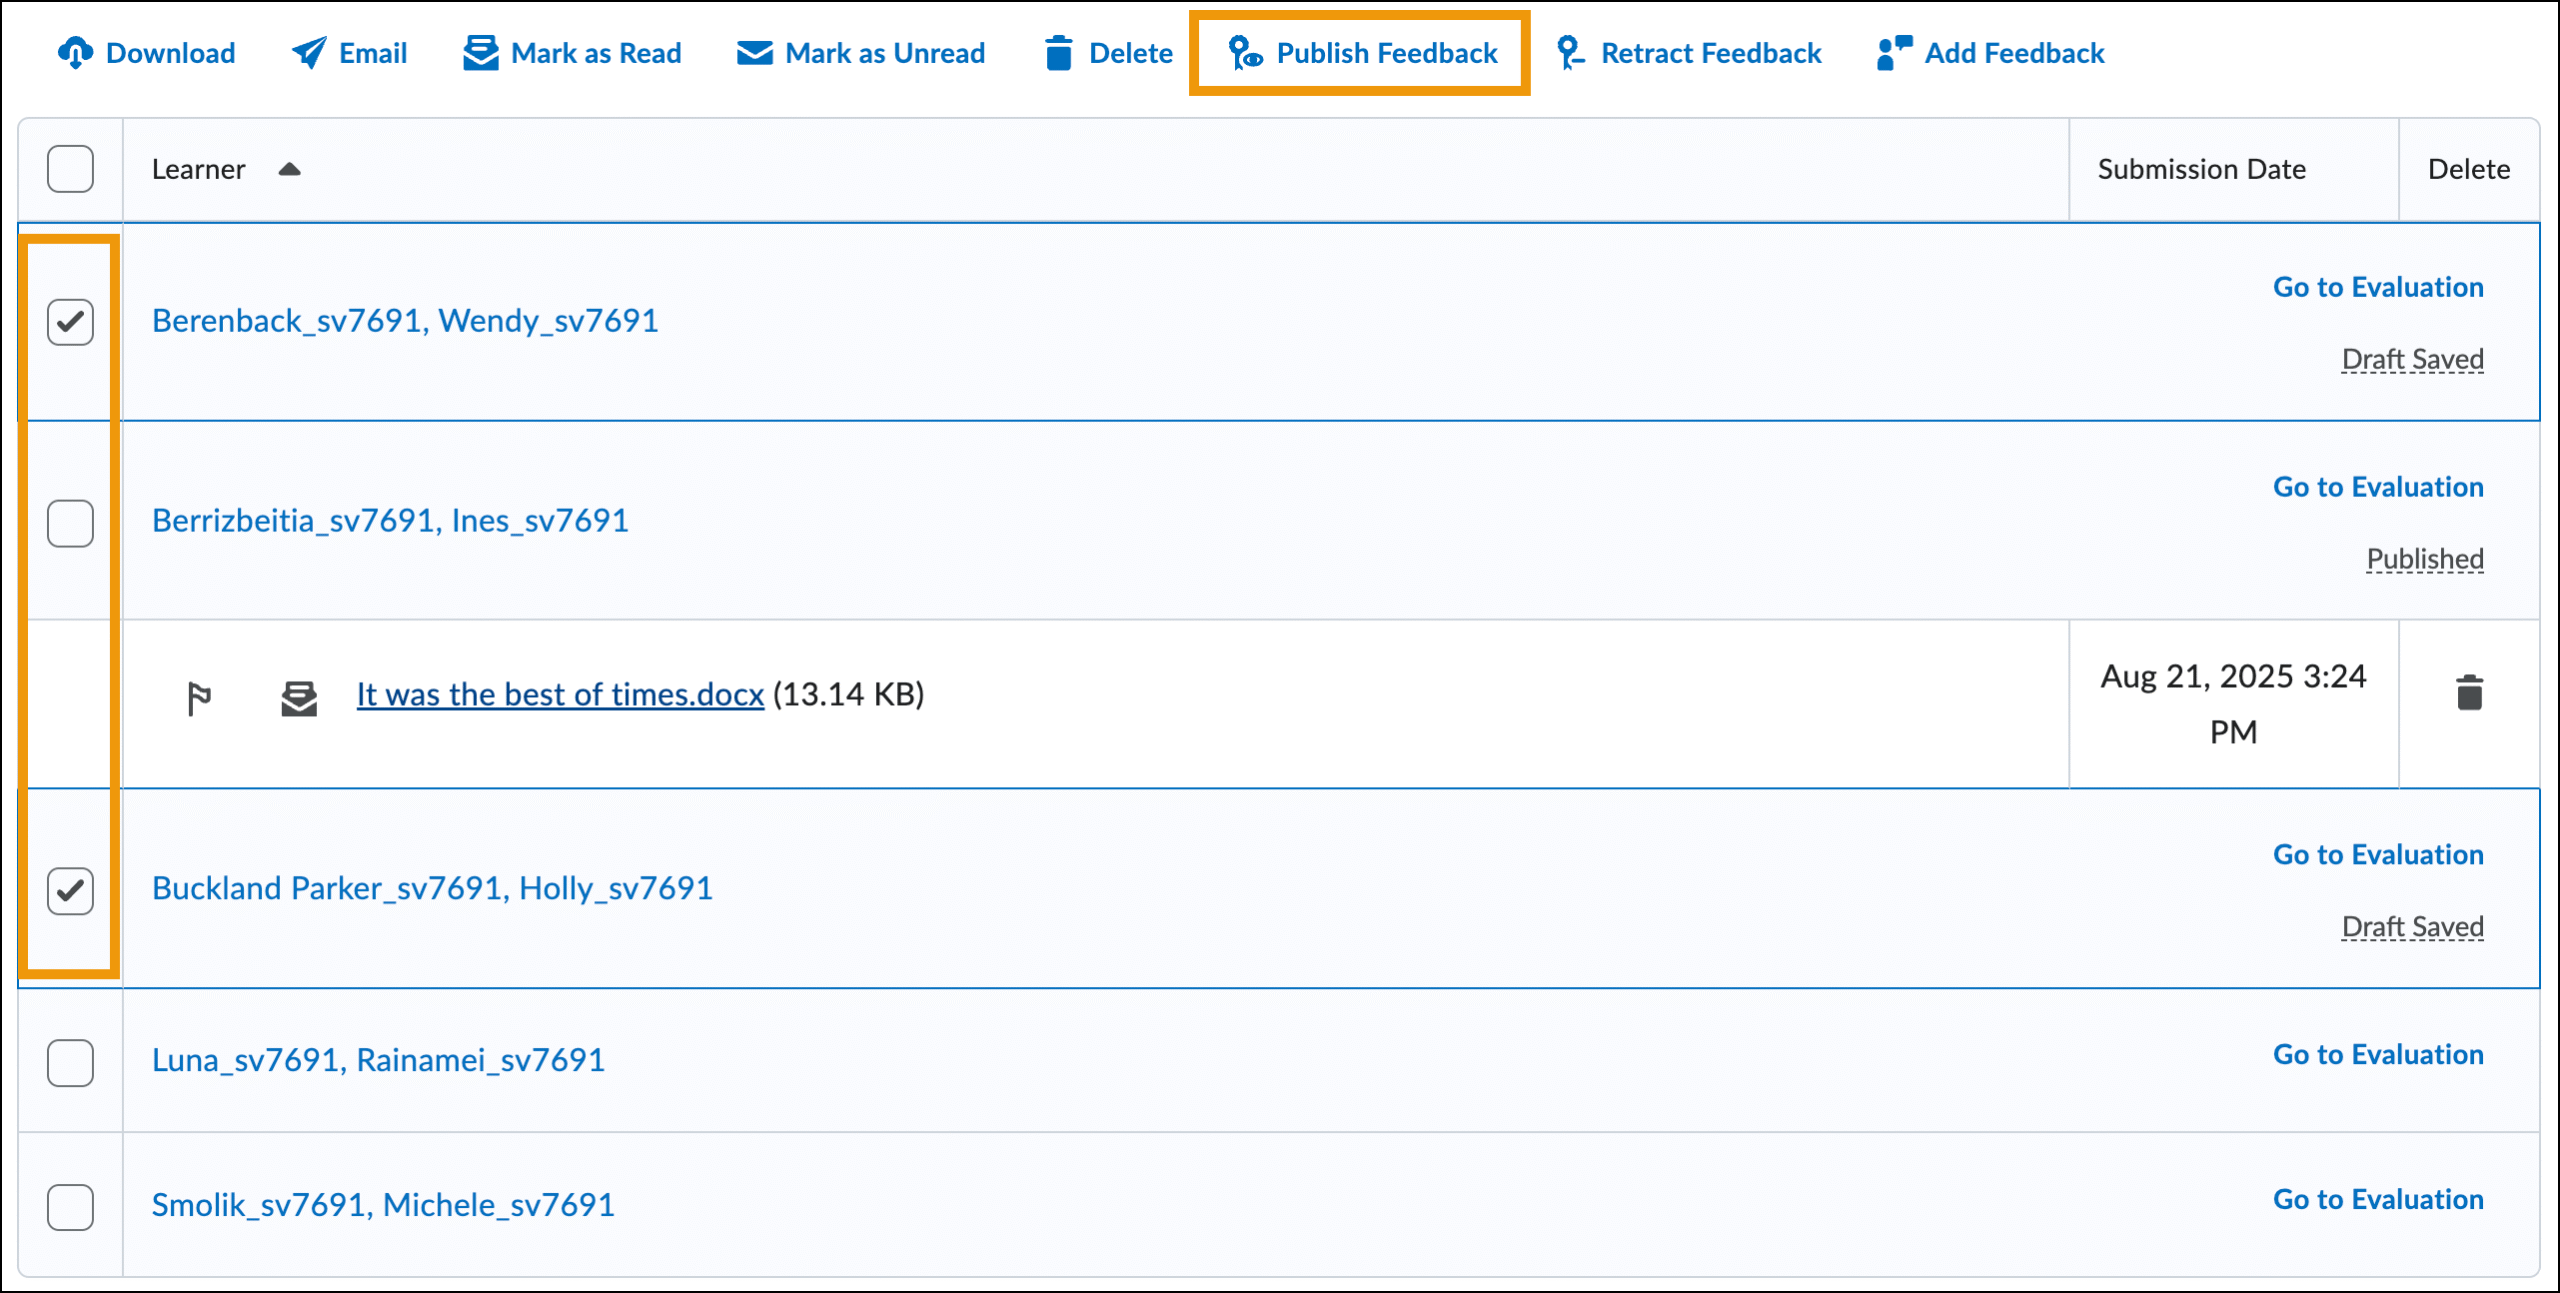Screen dimensions: 2560x1293
Task: Delete the submission with row trash icon
Action: [2469, 692]
